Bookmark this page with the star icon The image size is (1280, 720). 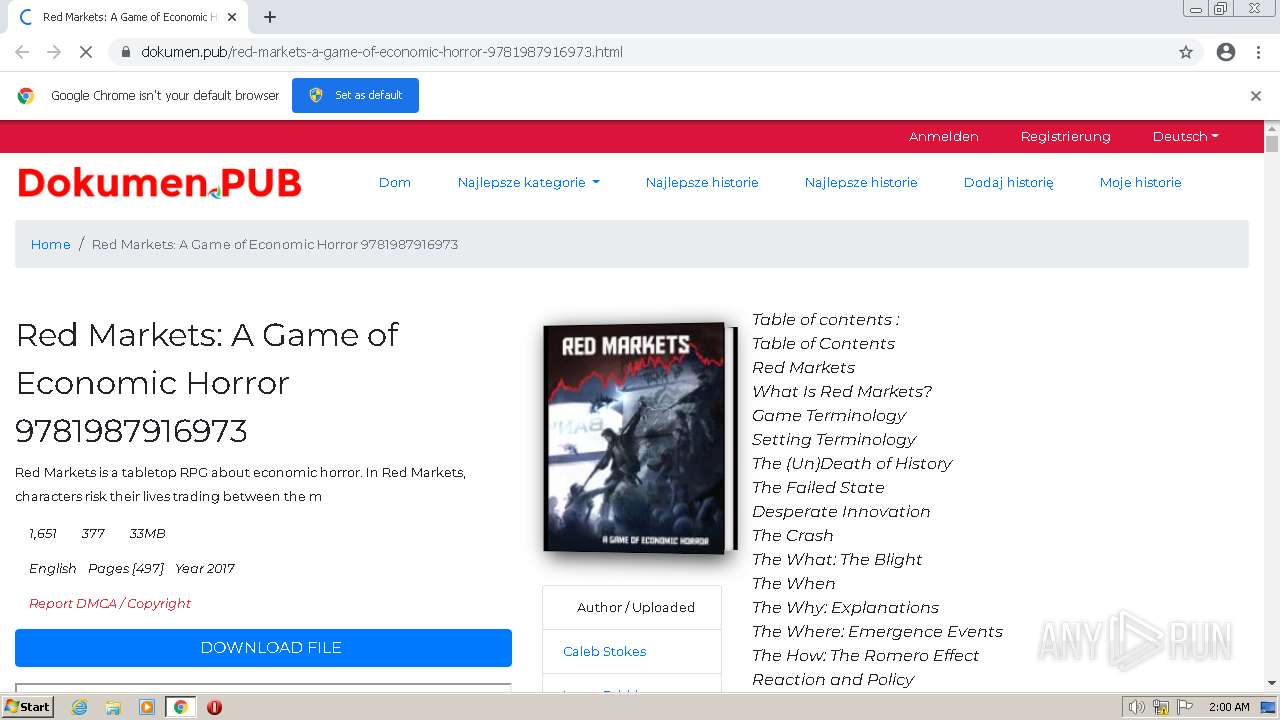click(x=1186, y=52)
